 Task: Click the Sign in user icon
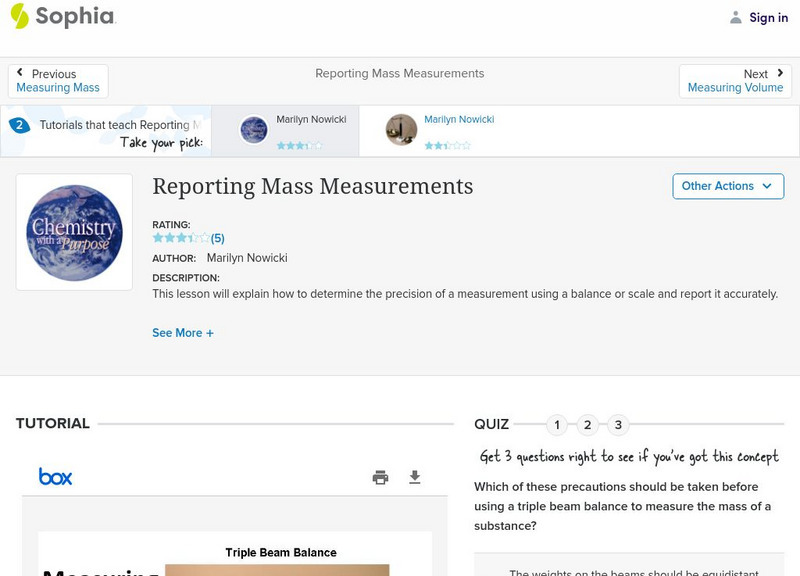point(736,18)
